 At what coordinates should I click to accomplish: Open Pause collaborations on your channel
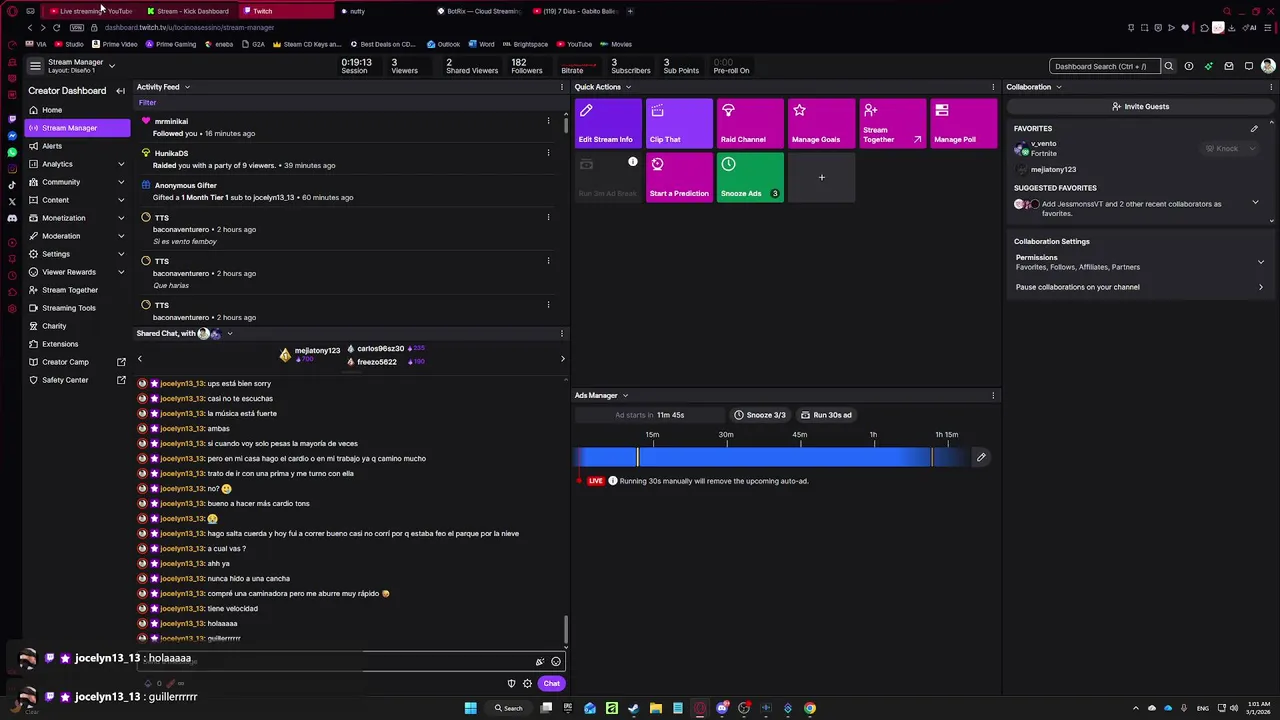1139,287
